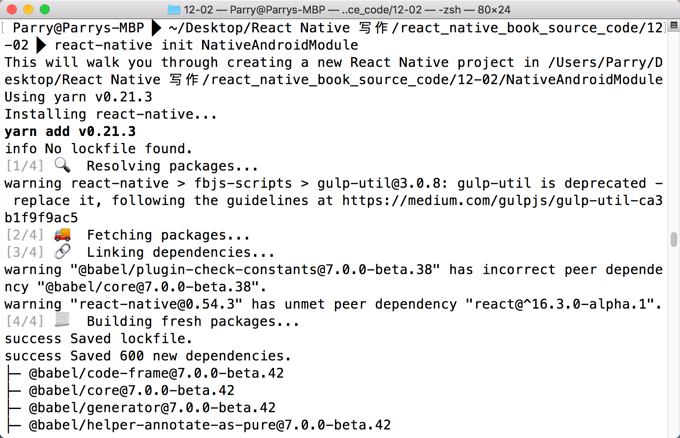Click the @babel/code-frame@7.0.0-beta.42 tree entry
Viewport: 680px width, 438px height.
click(x=156, y=373)
